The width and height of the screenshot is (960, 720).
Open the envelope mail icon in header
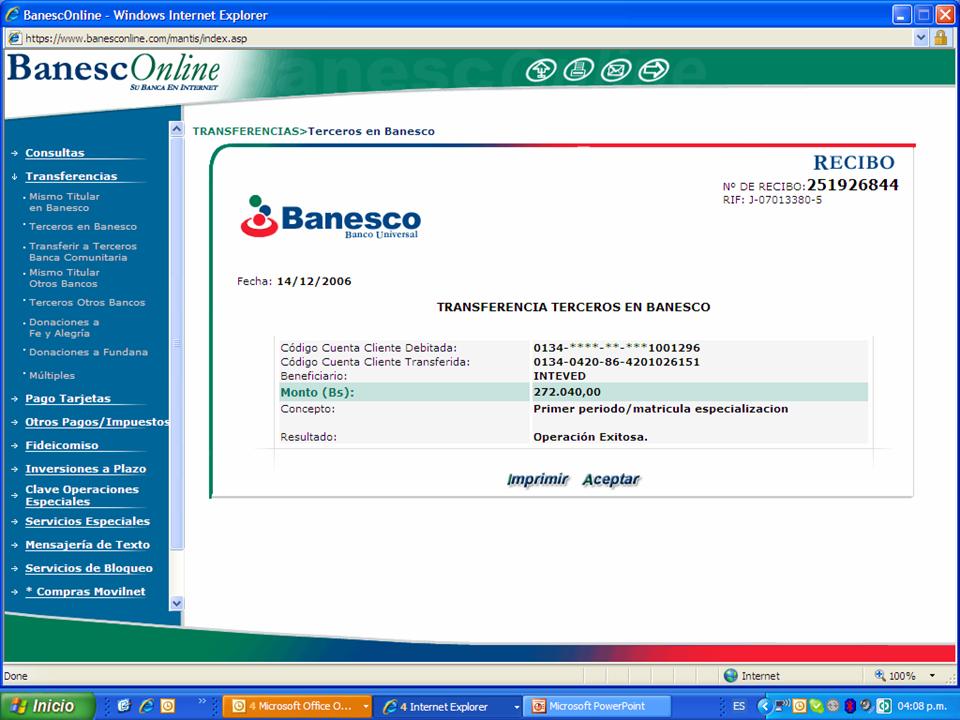pos(616,70)
